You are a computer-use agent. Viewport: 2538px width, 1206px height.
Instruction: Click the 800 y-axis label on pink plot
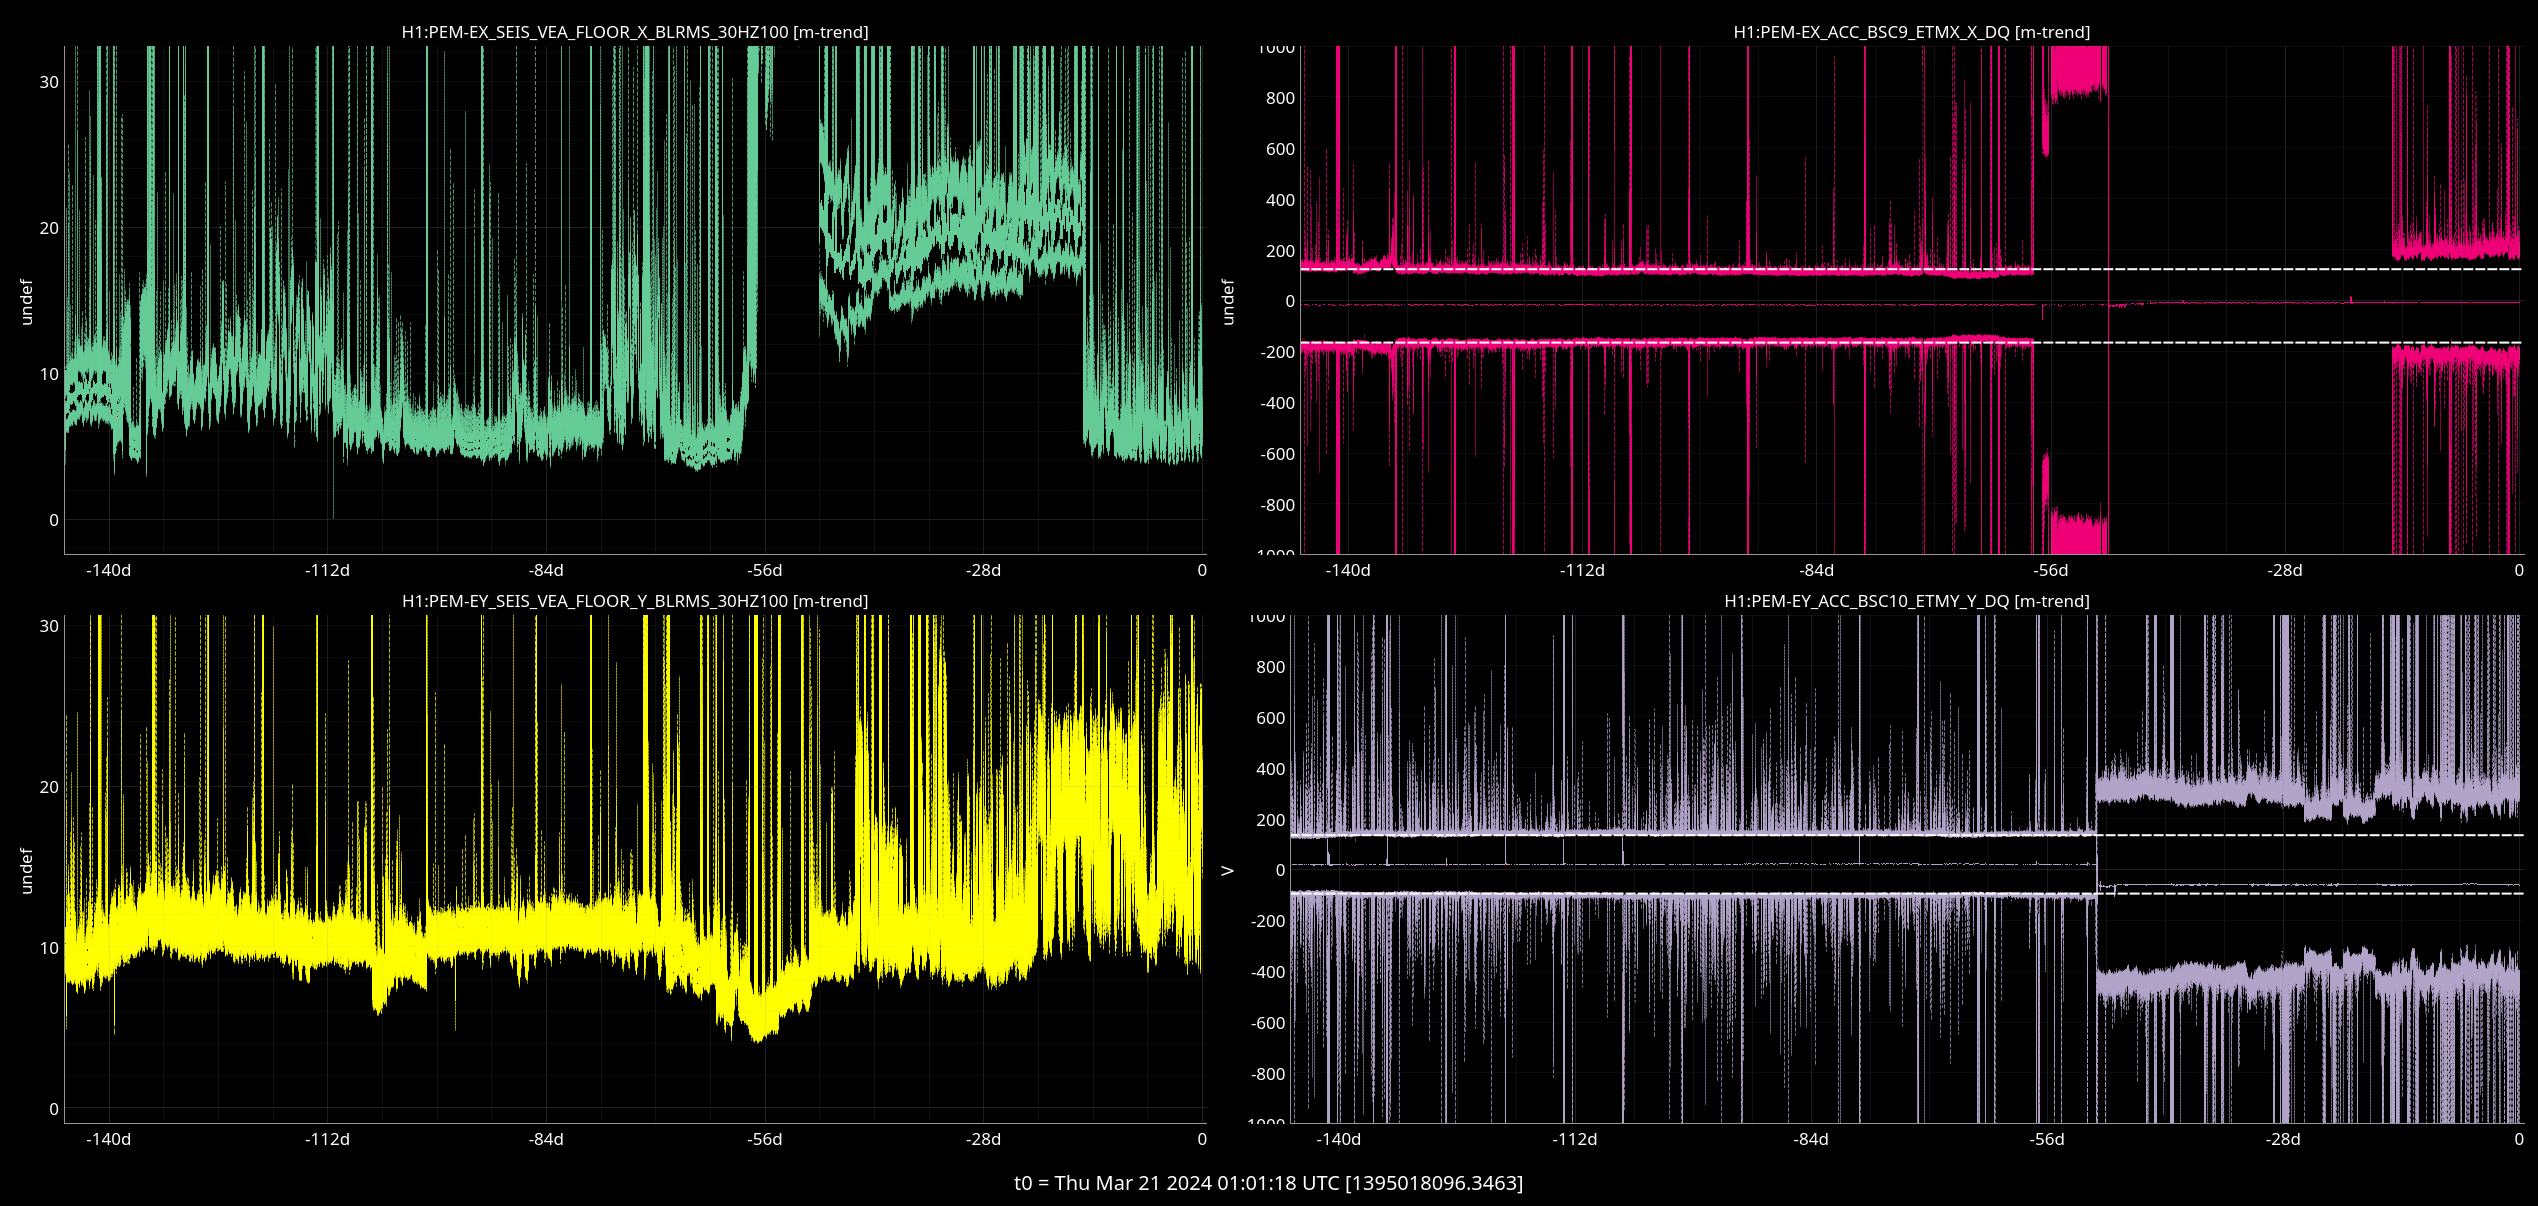1279,98
